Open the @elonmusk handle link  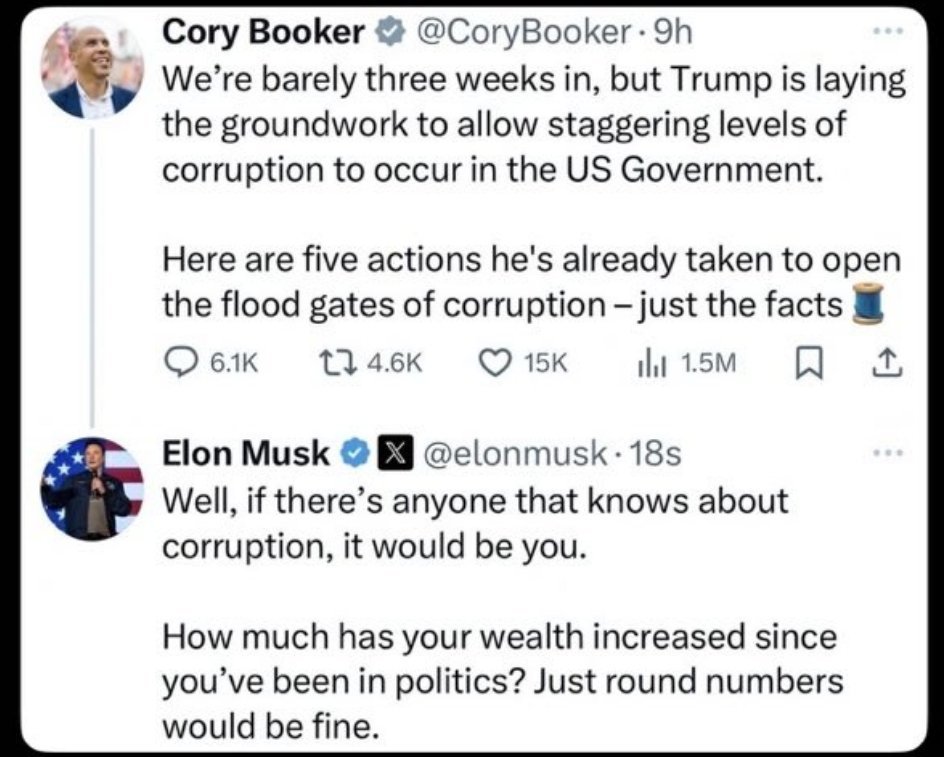pyautogui.click(x=515, y=454)
